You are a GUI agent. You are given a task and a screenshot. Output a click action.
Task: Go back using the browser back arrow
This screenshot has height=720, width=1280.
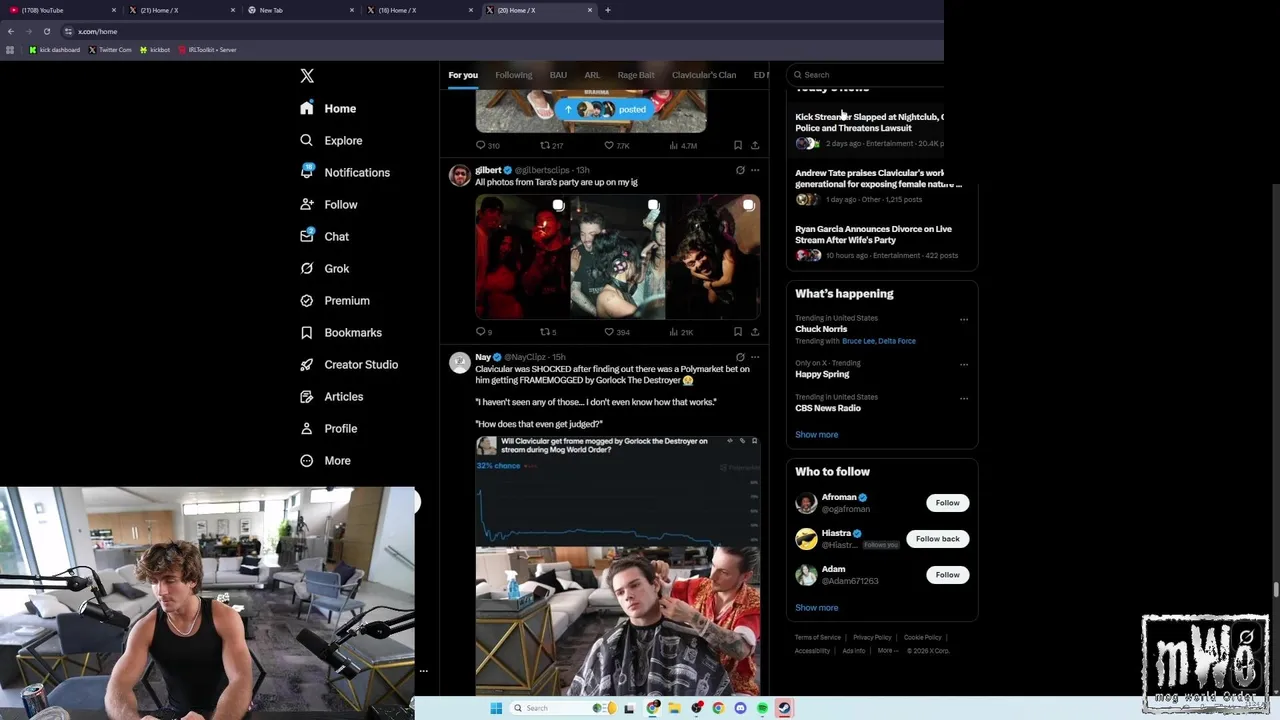pyautogui.click(x=10, y=31)
